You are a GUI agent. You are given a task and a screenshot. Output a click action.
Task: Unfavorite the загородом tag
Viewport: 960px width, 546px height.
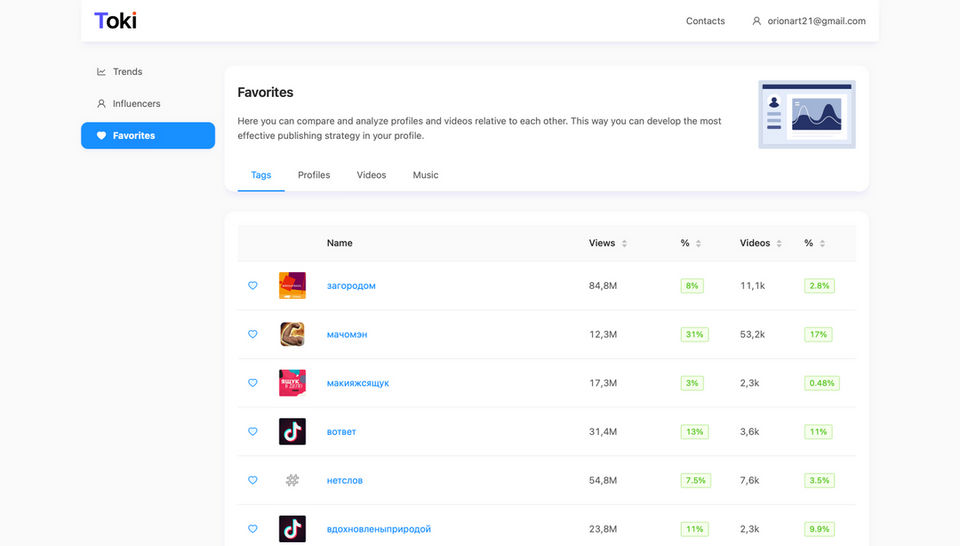click(x=252, y=285)
